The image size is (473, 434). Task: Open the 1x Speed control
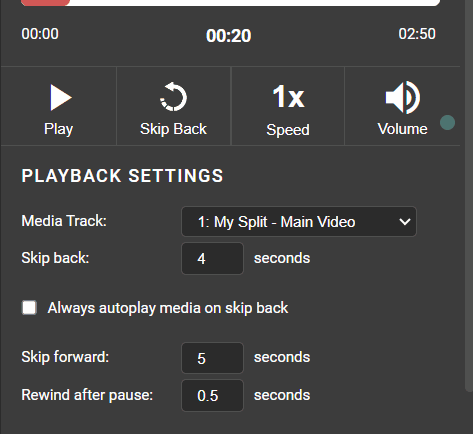288,106
